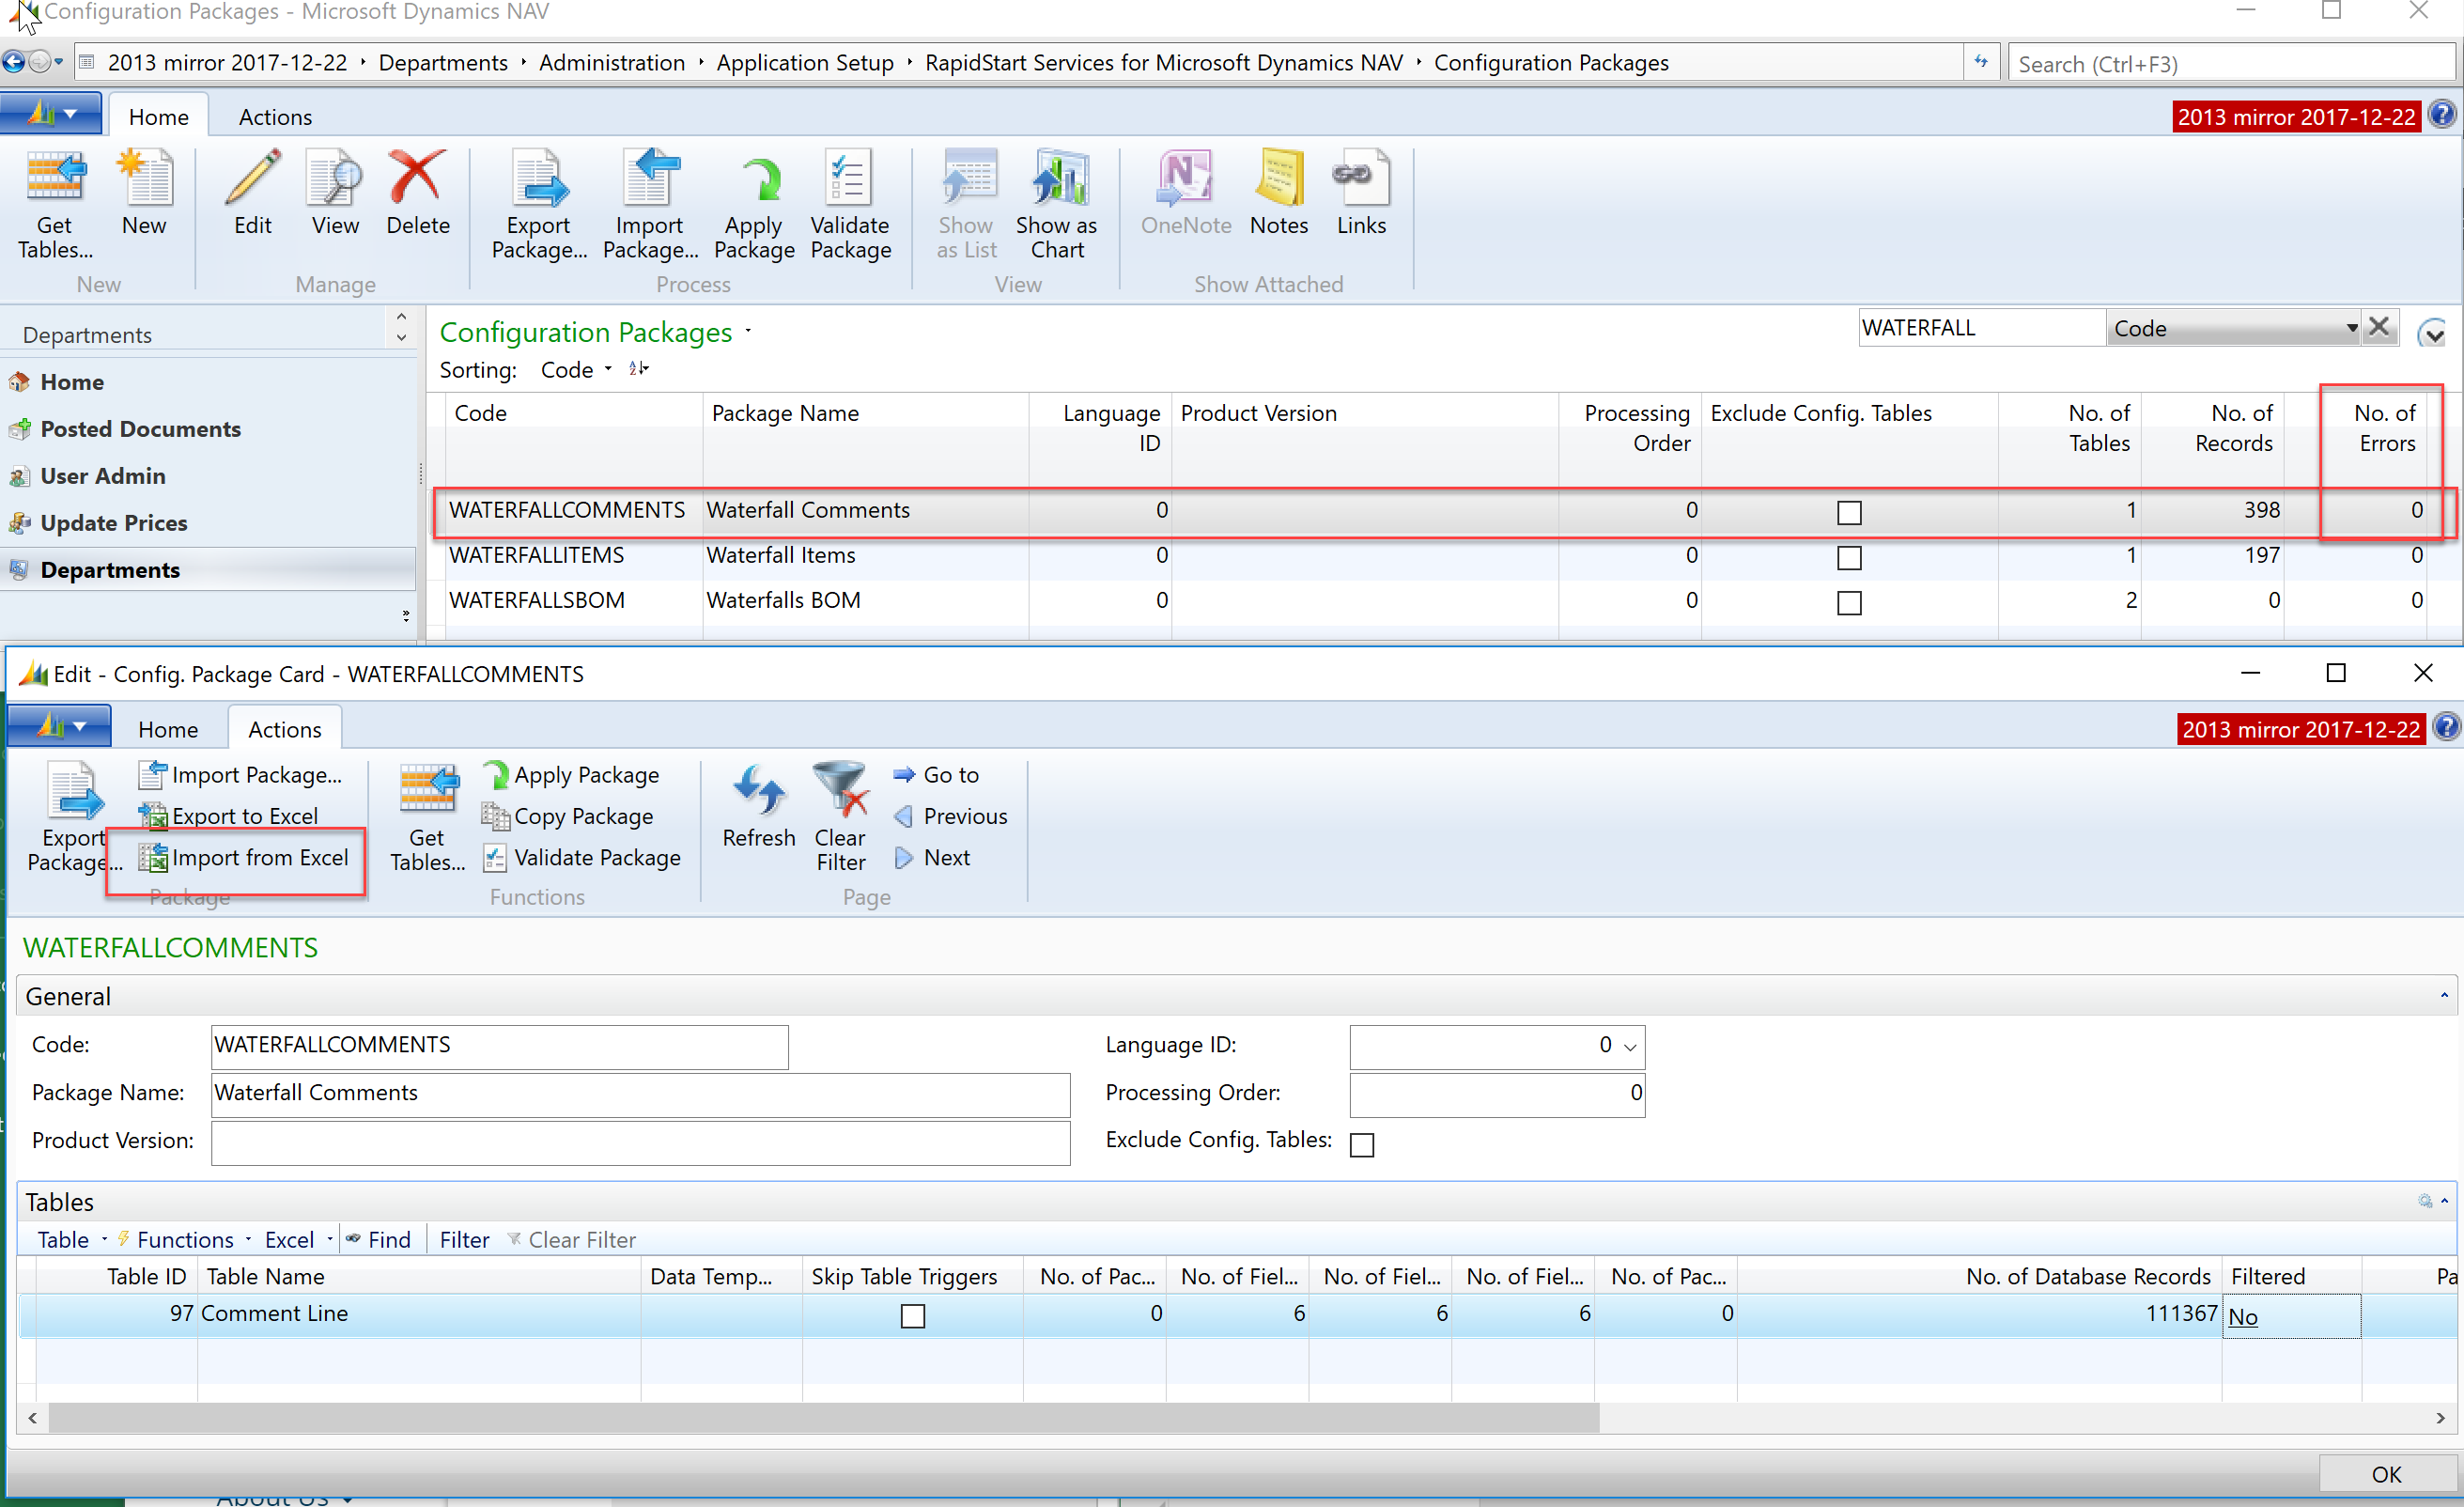2464x1507 pixels.
Task: Click the help question mark in main window
Action: pyautogui.click(x=2443, y=115)
